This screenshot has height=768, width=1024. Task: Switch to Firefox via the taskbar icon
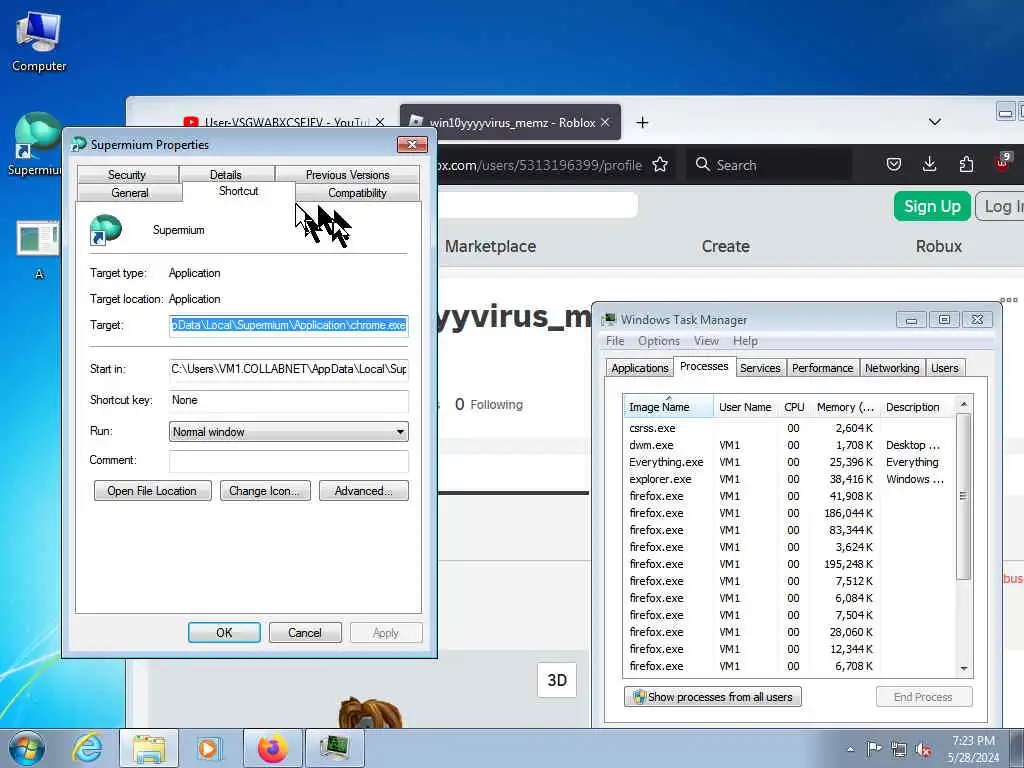272,748
